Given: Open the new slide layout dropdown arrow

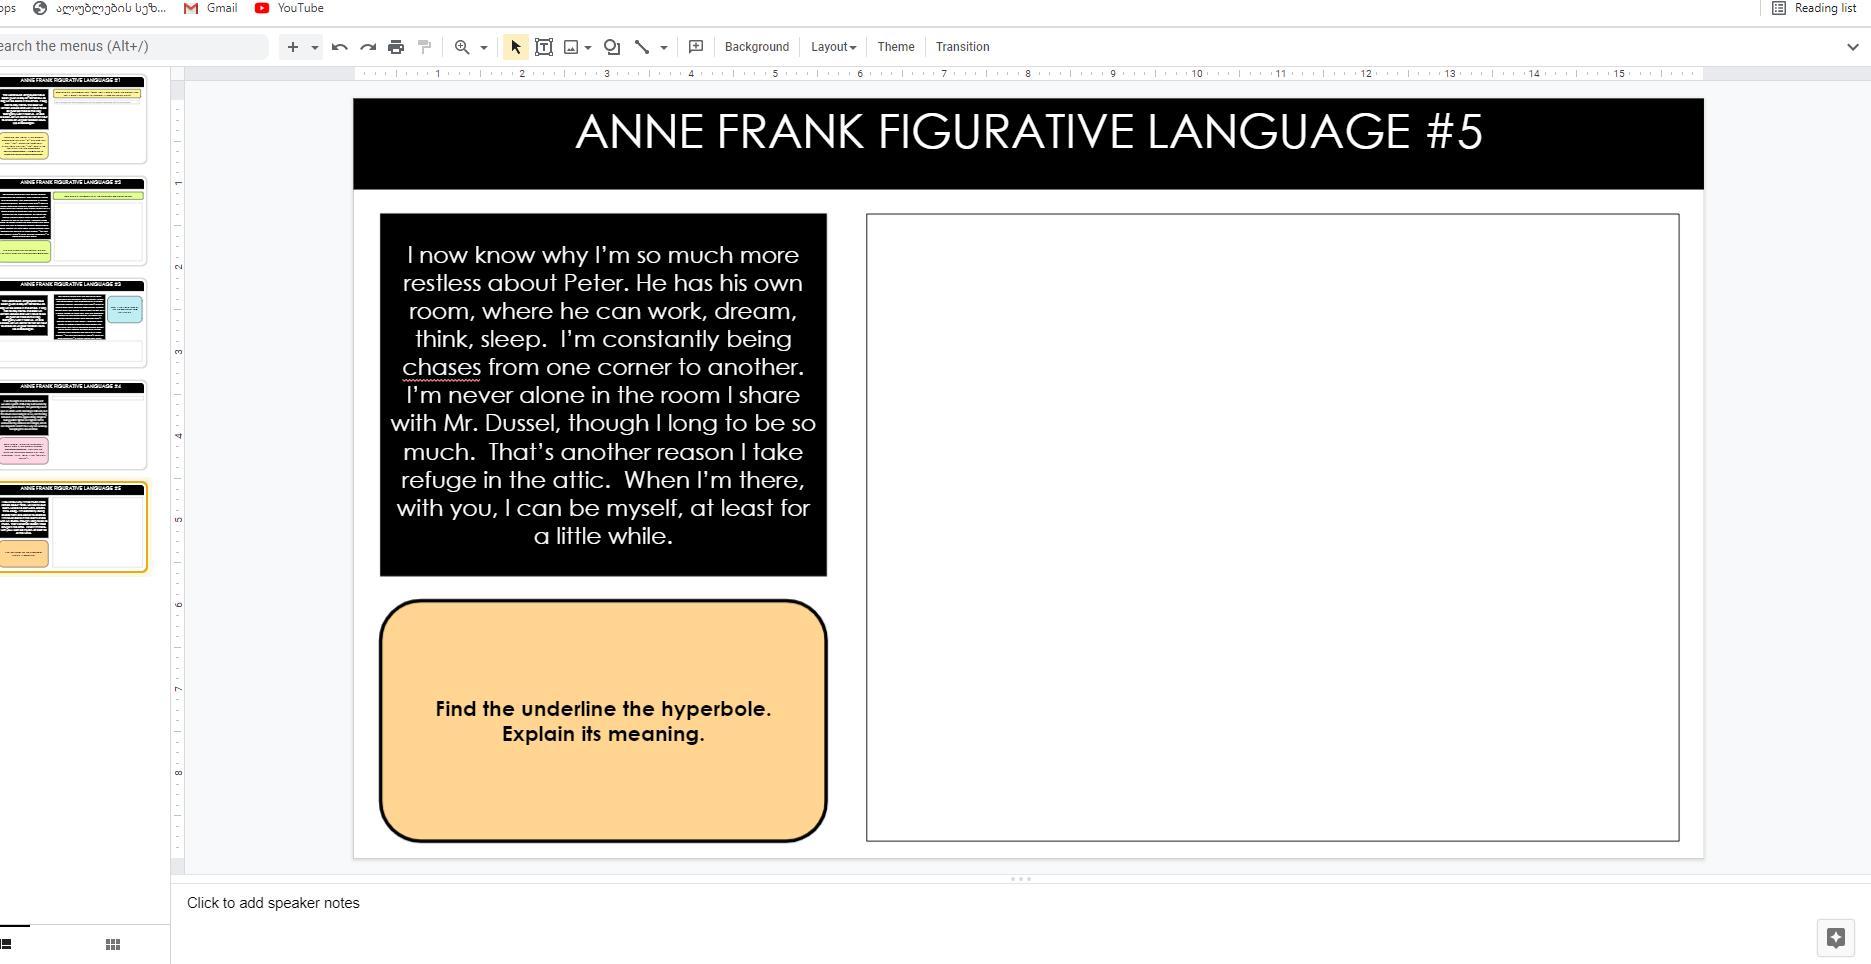Looking at the screenshot, I should pos(314,47).
